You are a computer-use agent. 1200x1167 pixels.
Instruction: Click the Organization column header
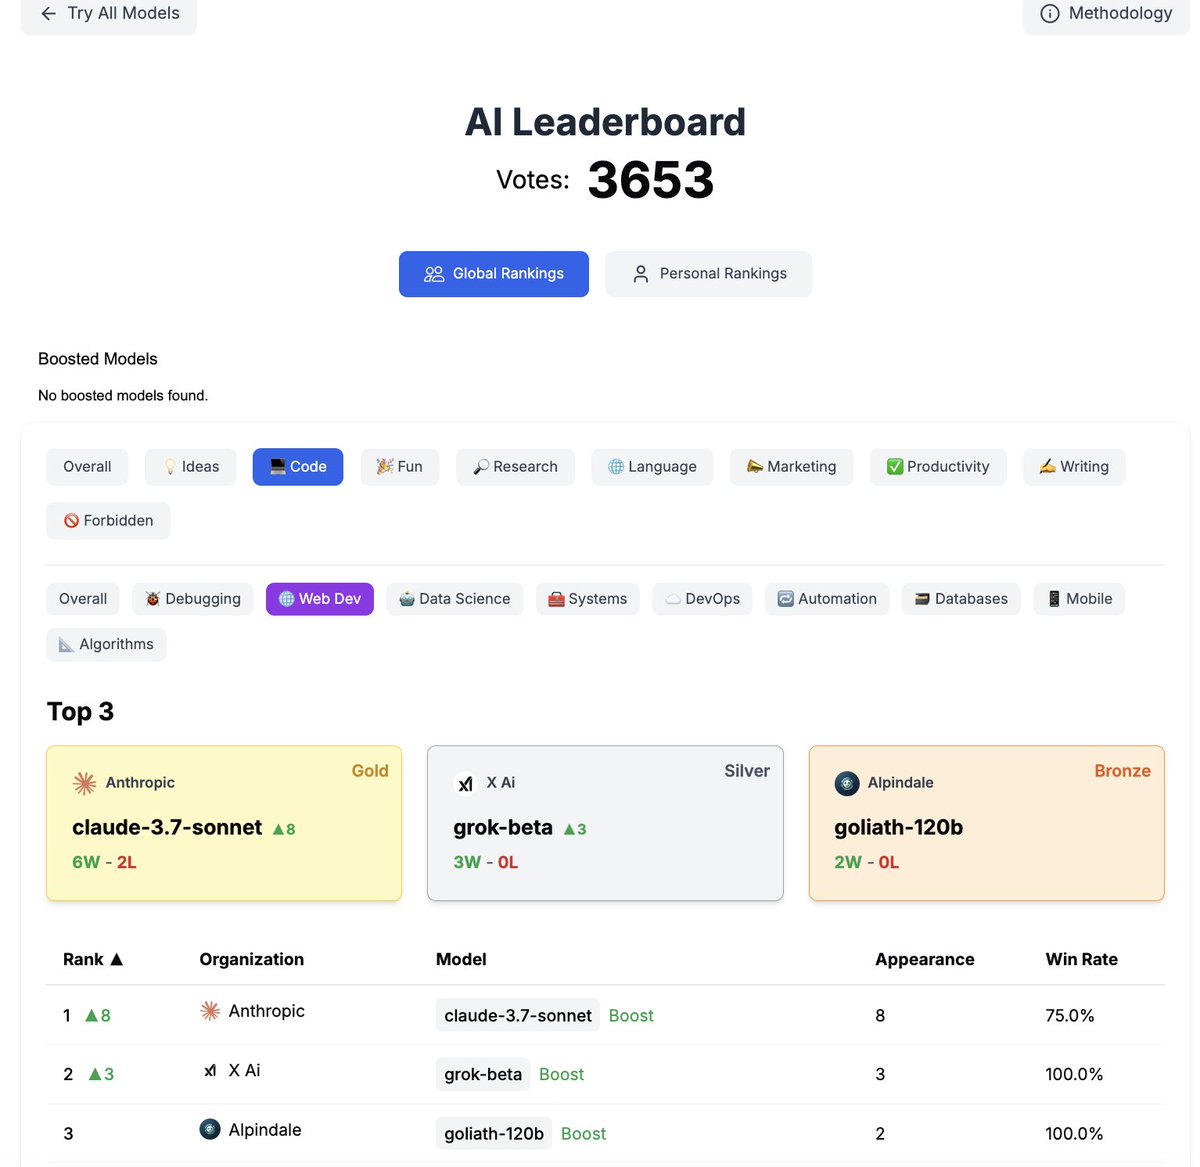(x=252, y=959)
